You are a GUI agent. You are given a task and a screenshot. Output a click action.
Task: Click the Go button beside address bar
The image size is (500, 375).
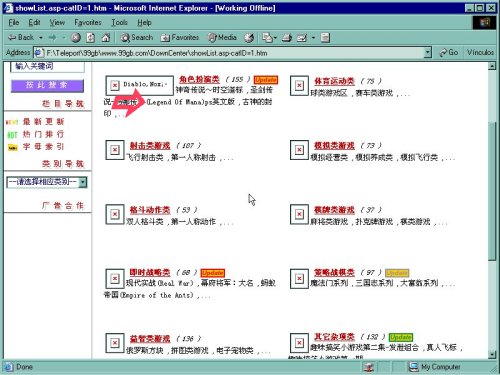point(449,52)
